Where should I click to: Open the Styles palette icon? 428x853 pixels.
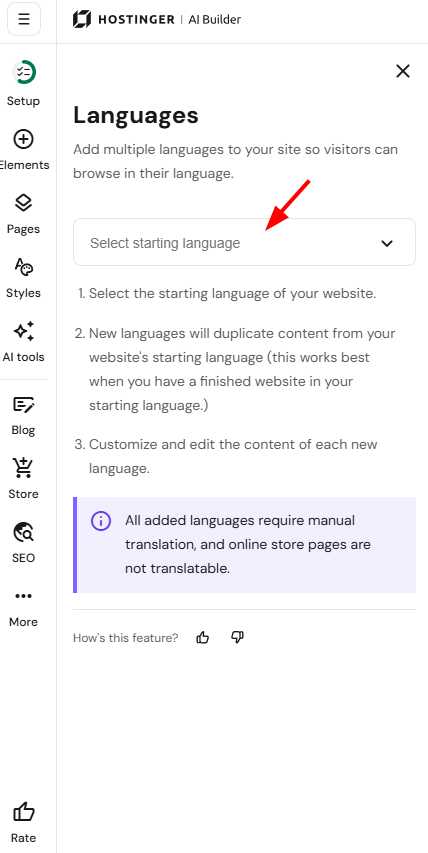(23, 267)
